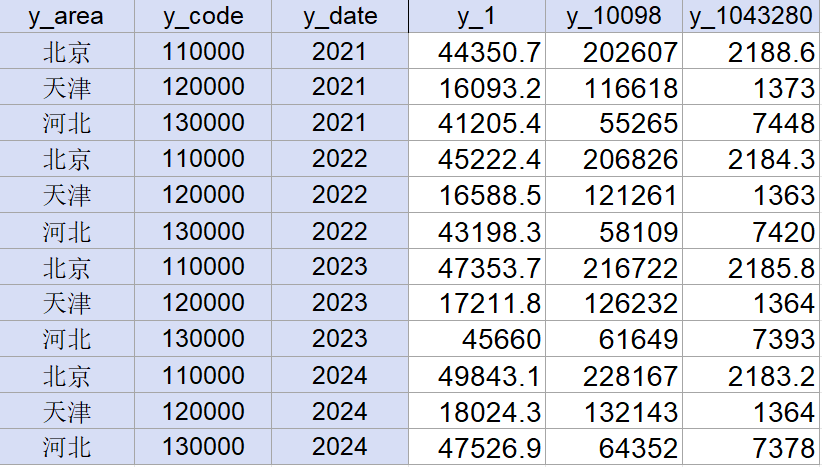Select the y_1043280 header cell

tap(751, 17)
